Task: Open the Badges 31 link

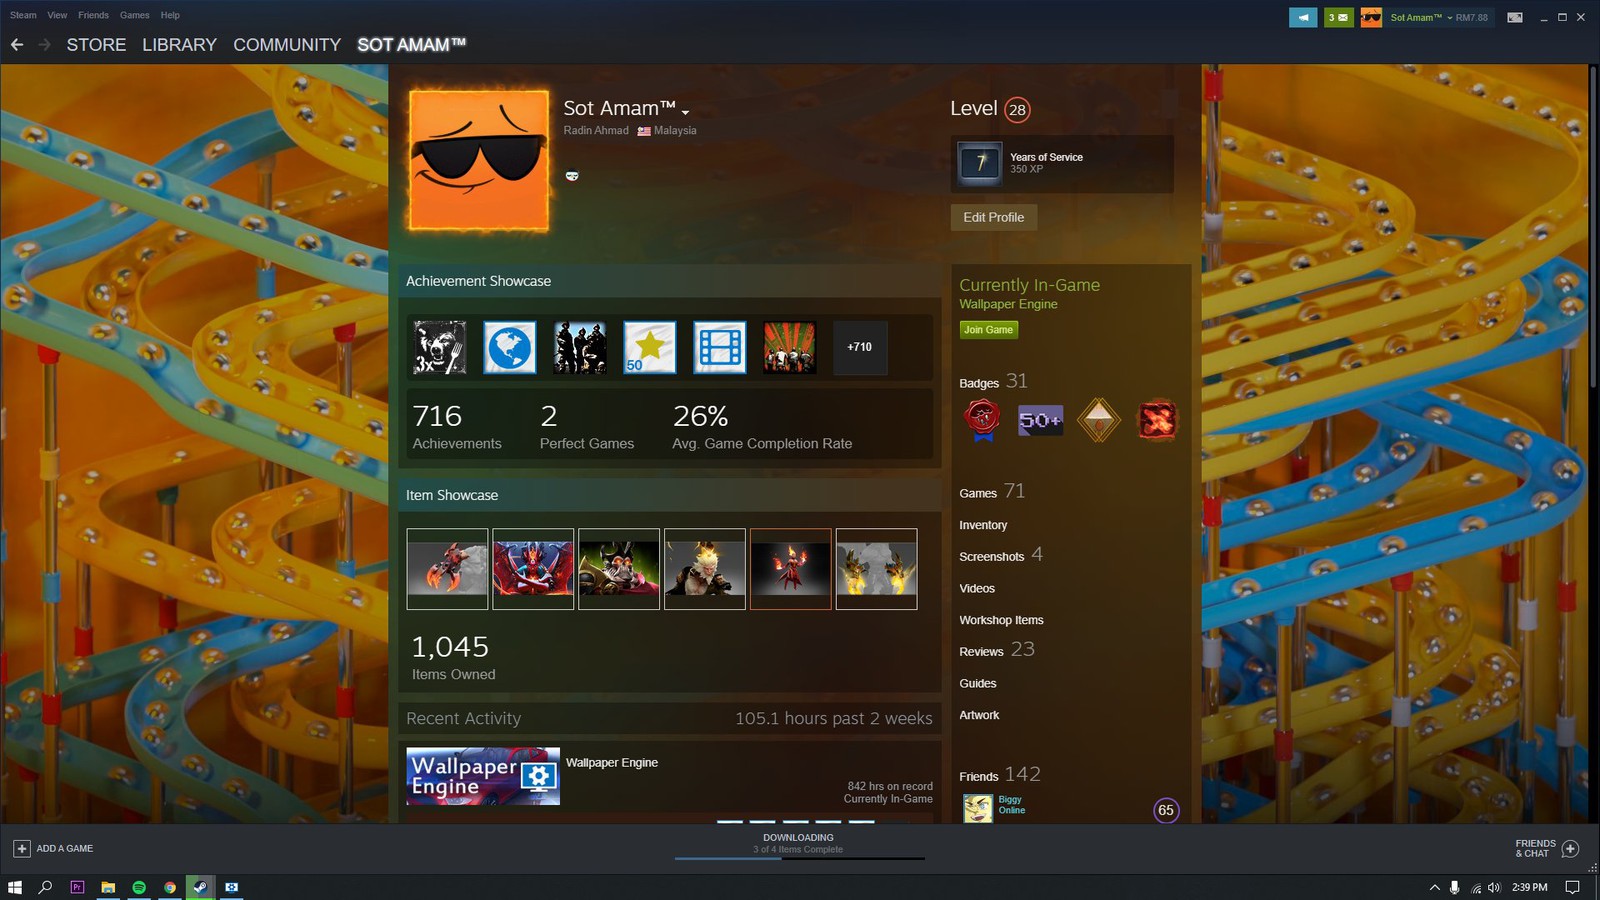Action: pos(993,381)
